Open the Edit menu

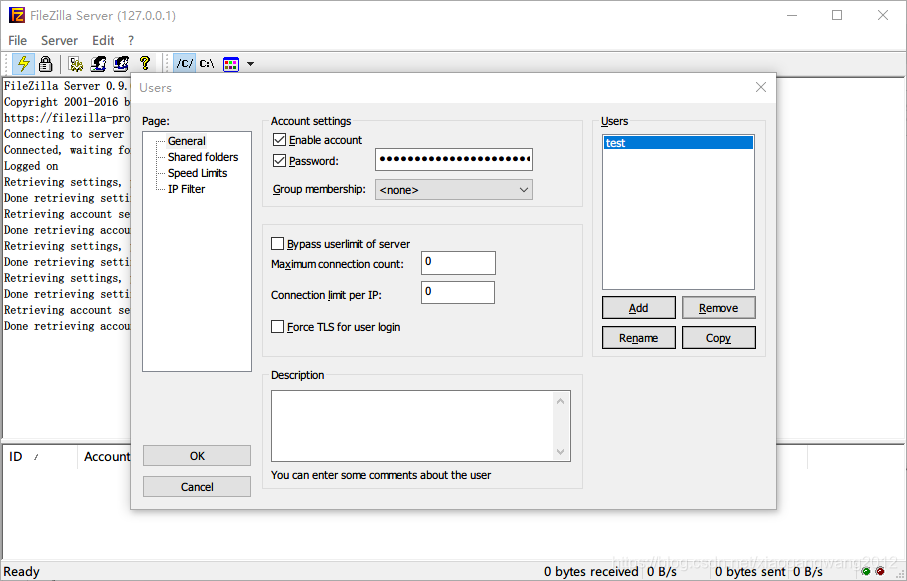pos(103,41)
